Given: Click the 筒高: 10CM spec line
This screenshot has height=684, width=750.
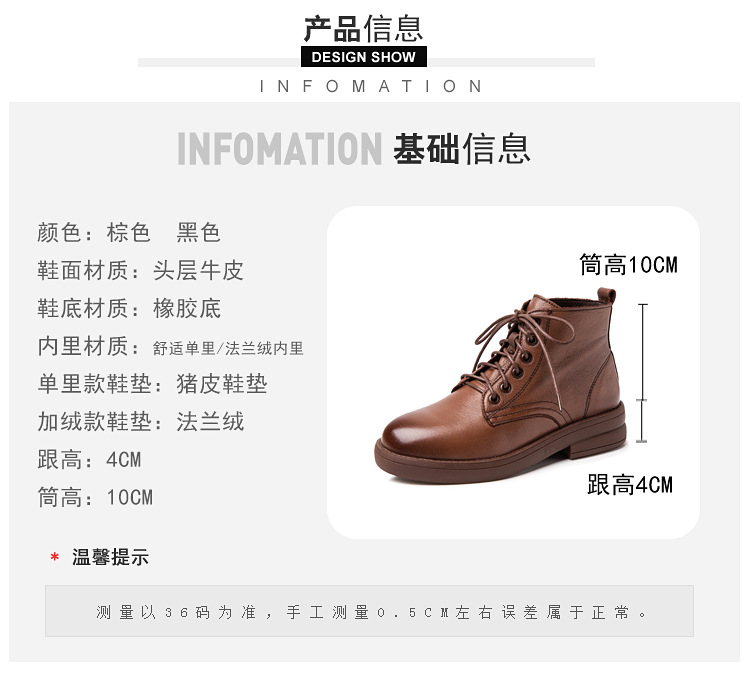Looking at the screenshot, I should 95,497.
